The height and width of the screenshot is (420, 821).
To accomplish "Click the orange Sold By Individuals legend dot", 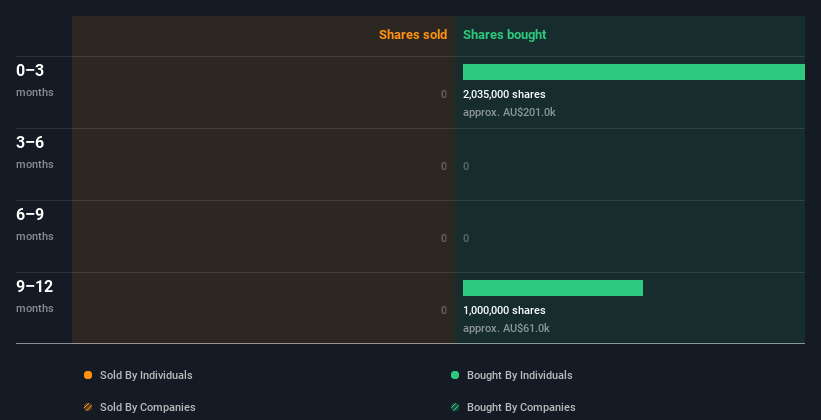I will 88,375.
